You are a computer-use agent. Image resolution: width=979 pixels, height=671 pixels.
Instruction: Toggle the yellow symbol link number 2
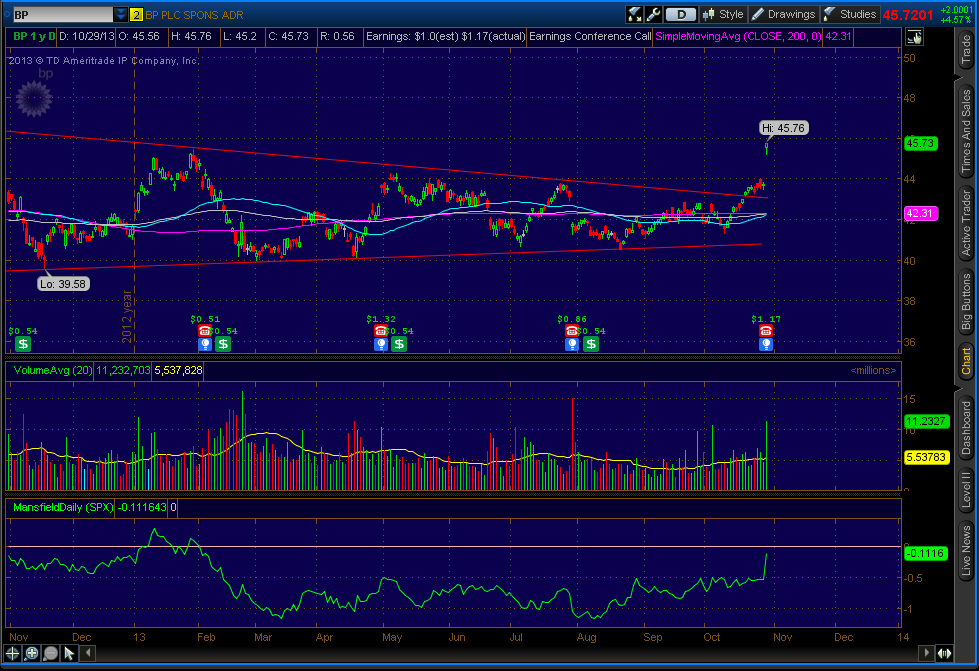coord(136,14)
